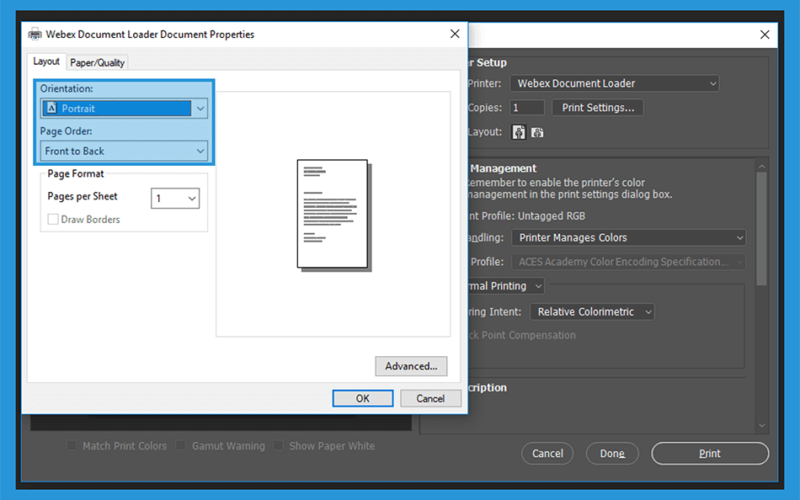Click the Done button
800x500 pixels.
612,453
